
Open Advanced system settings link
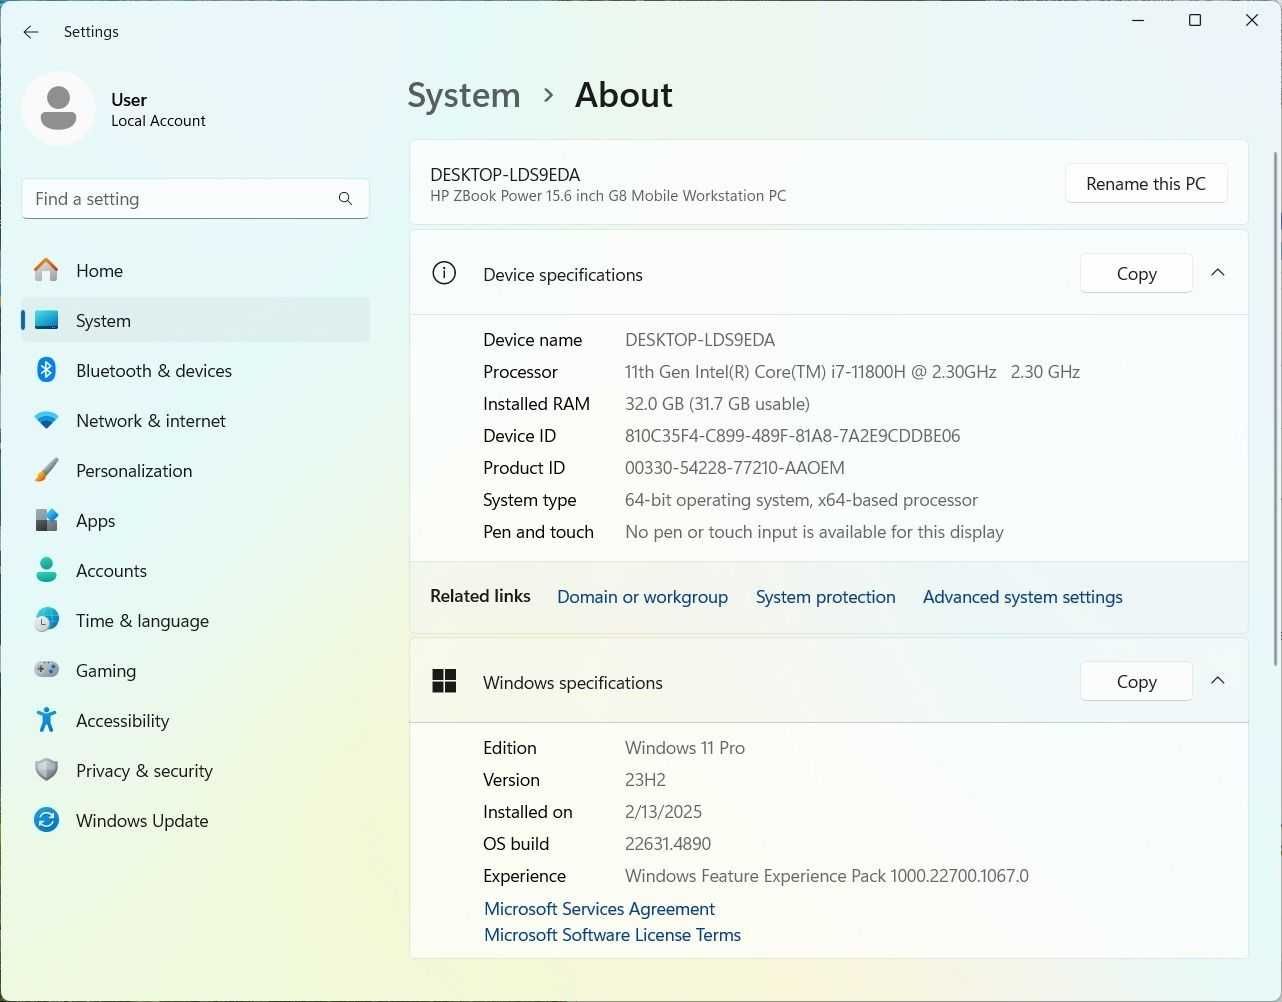pyautogui.click(x=1022, y=597)
